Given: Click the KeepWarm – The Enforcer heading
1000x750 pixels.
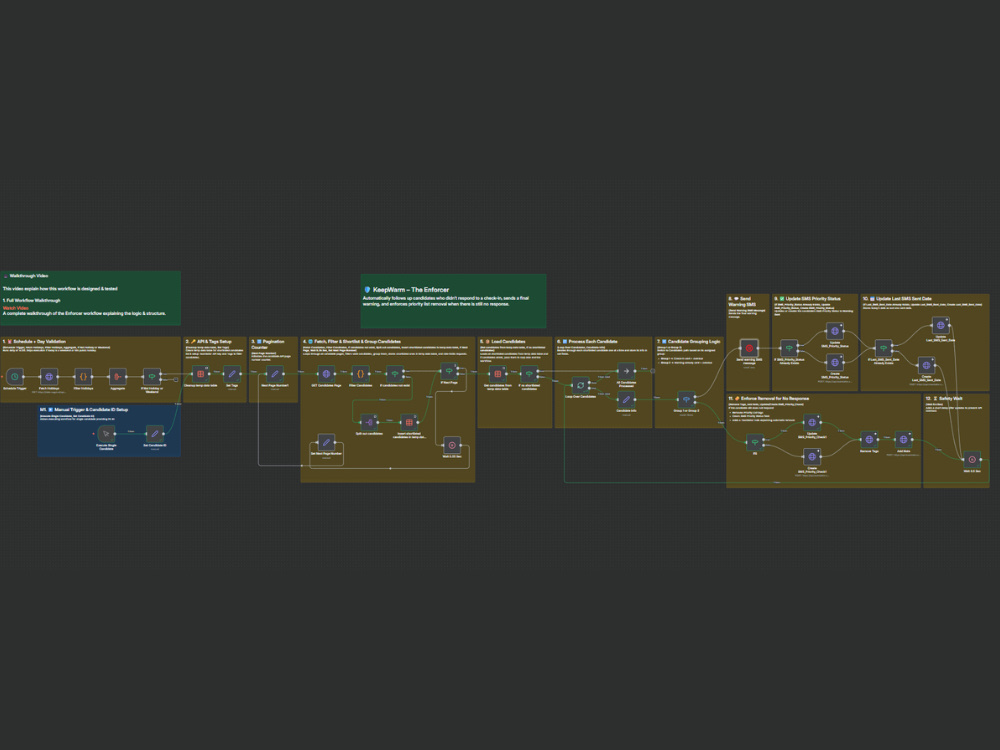Looking at the screenshot, I should (411, 290).
